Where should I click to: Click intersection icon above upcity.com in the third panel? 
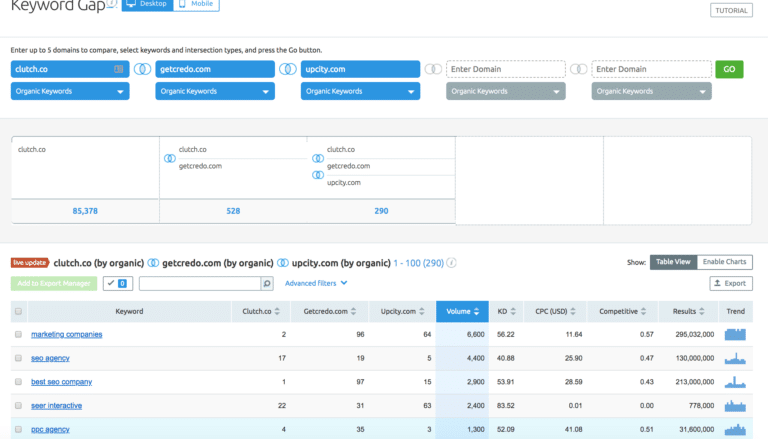pos(318,175)
